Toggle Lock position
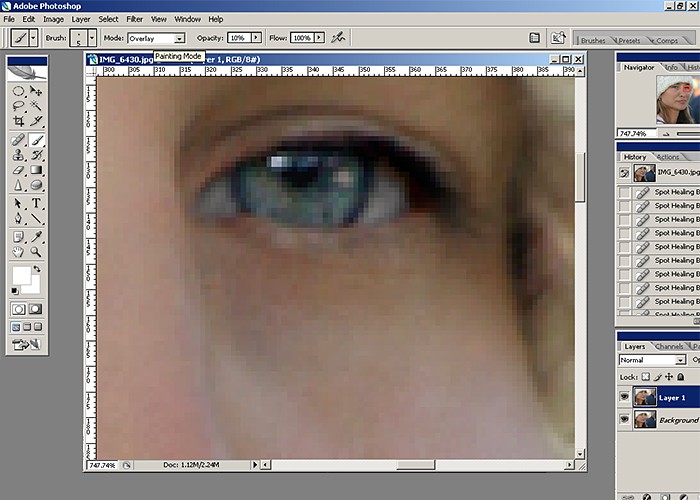 [x=669, y=377]
